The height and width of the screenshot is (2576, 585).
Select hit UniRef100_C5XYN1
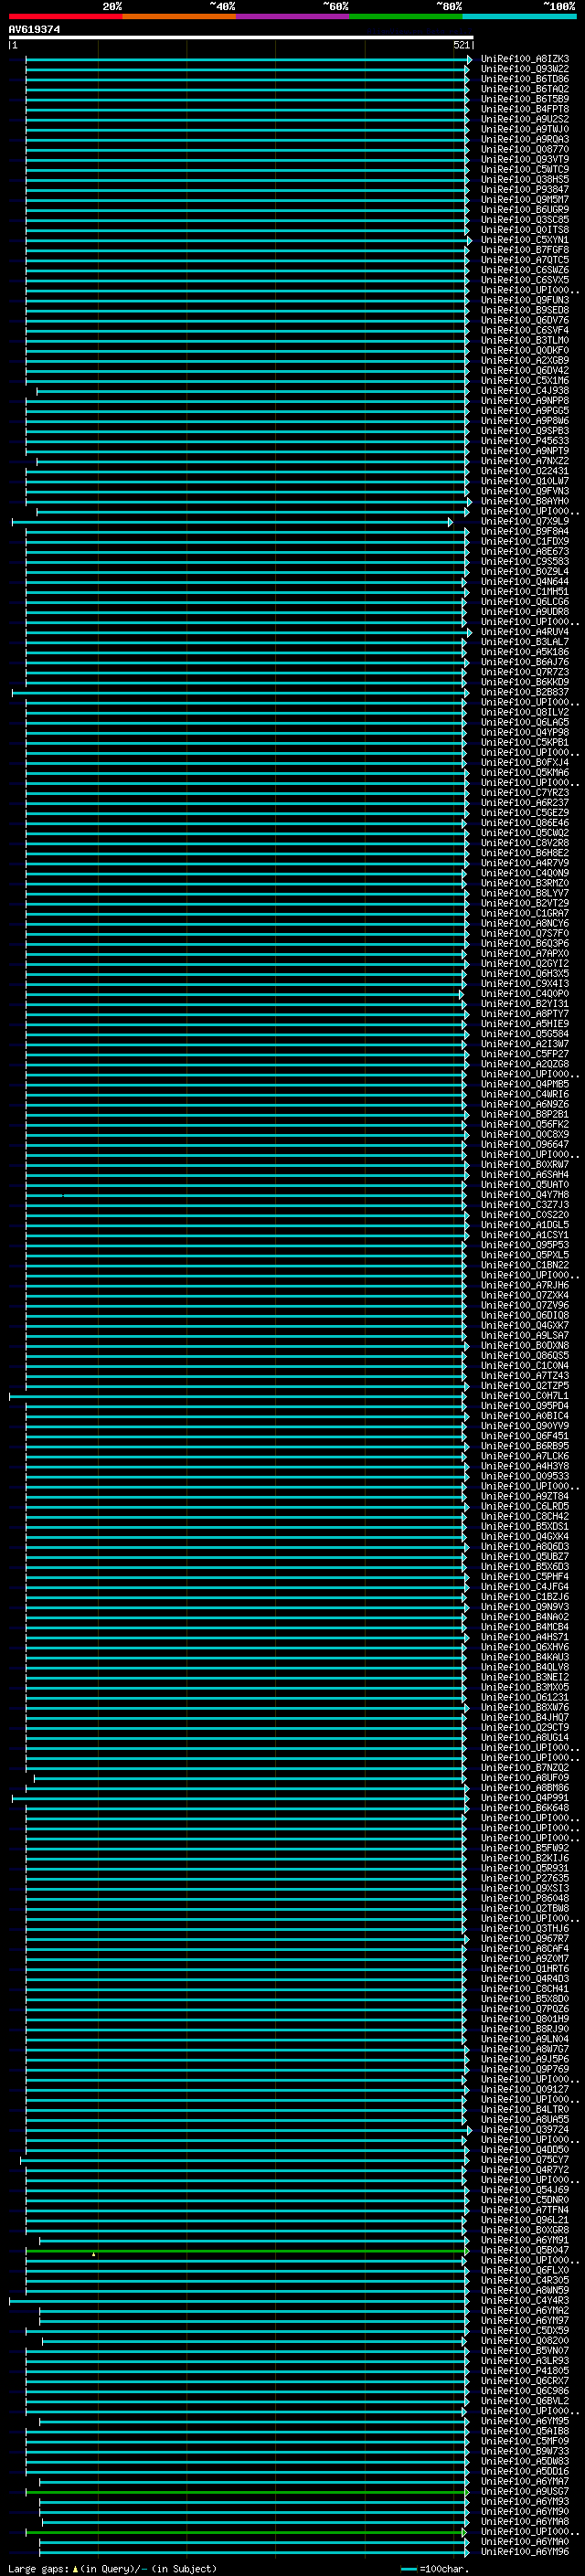tap(525, 240)
